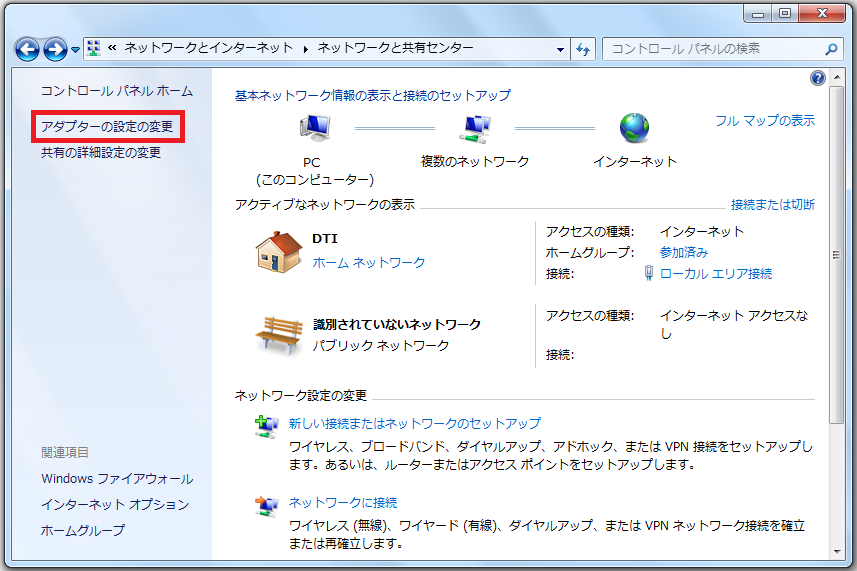This screenshot has width=857, height=571.
Task: Open 新しい接続またはネットワークのセットアップ link
Action: pos(415,423)
